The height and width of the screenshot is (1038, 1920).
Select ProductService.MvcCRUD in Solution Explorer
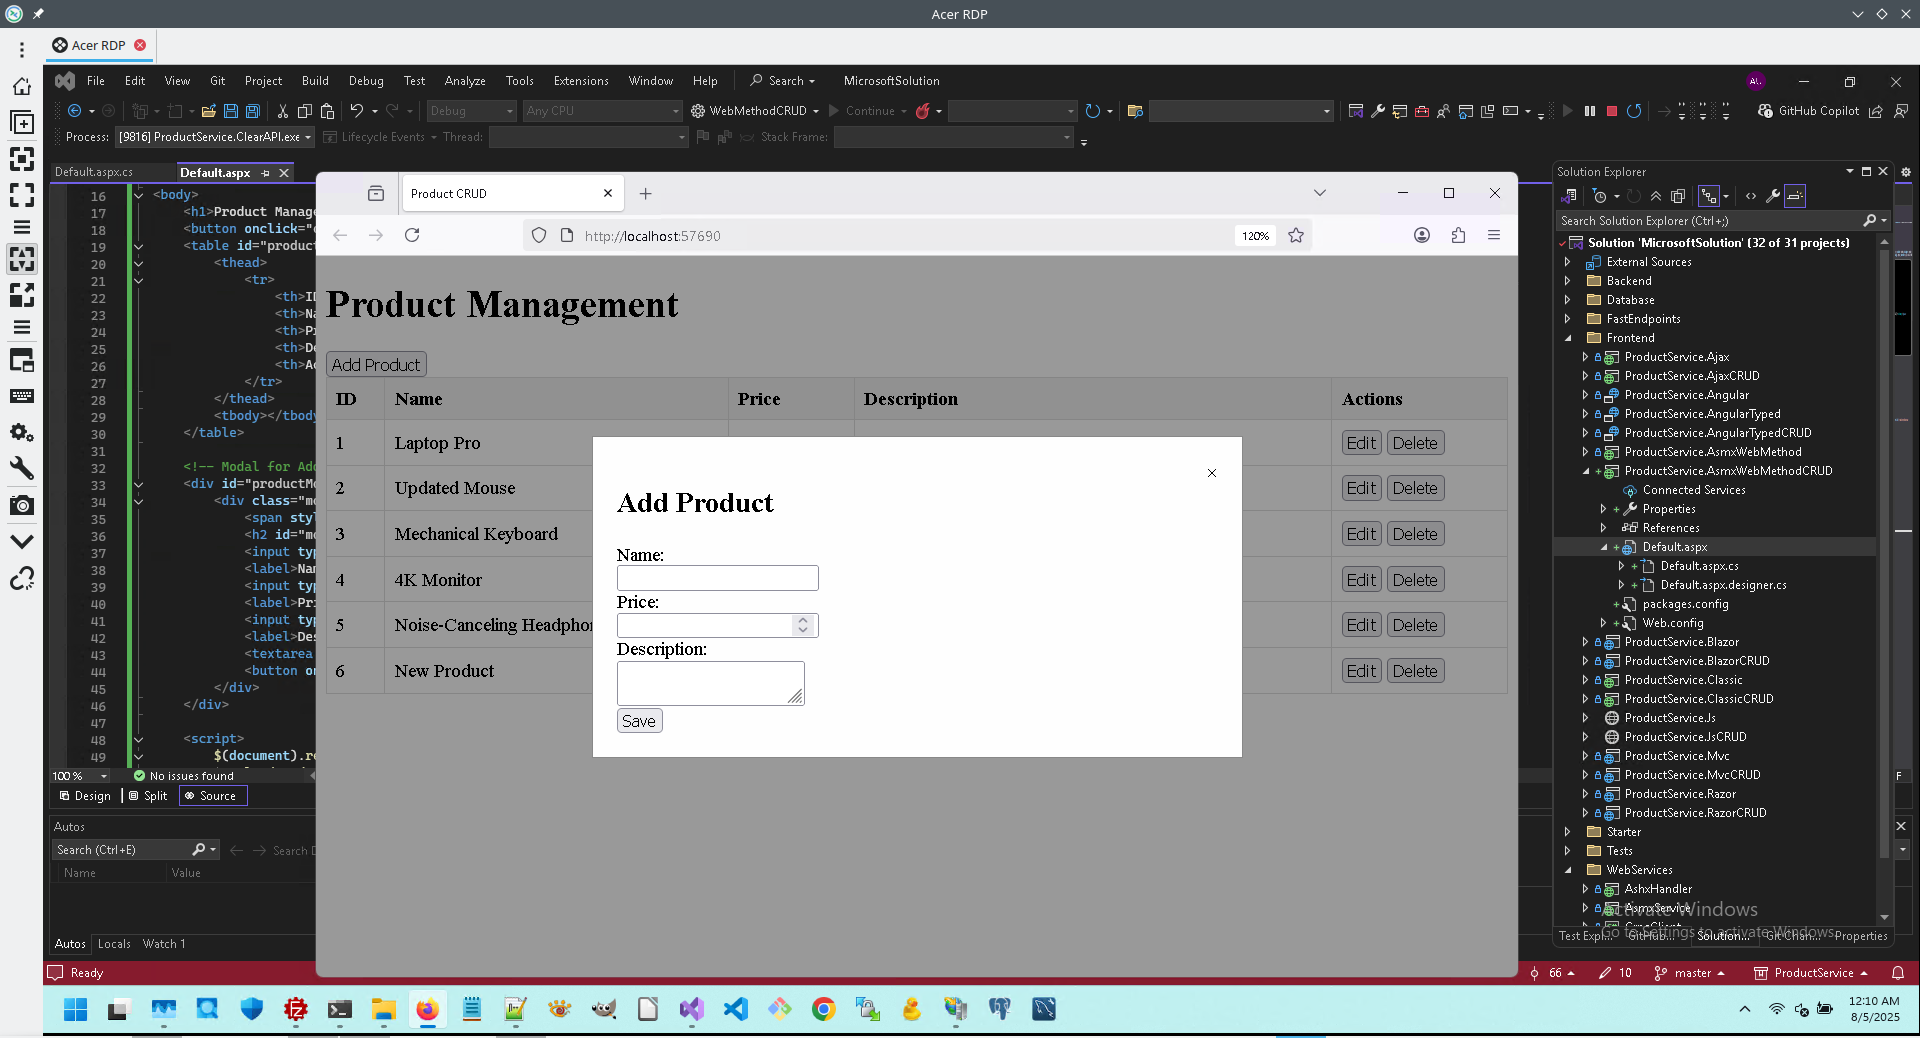(x=1692, y=775)
